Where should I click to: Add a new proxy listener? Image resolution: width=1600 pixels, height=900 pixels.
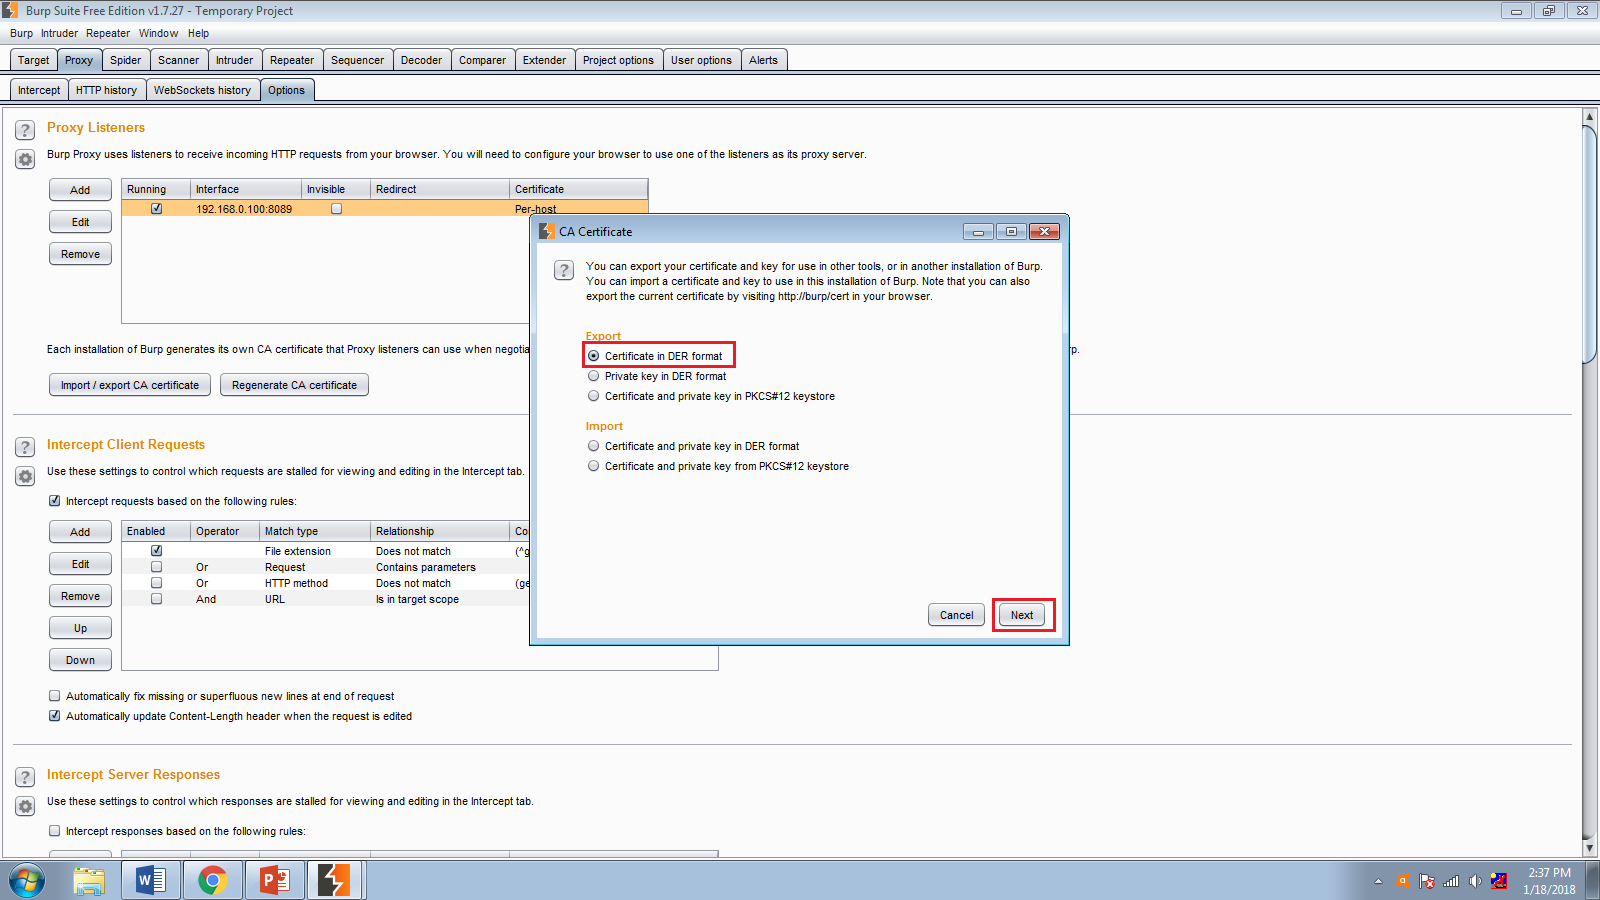(80, 190)
